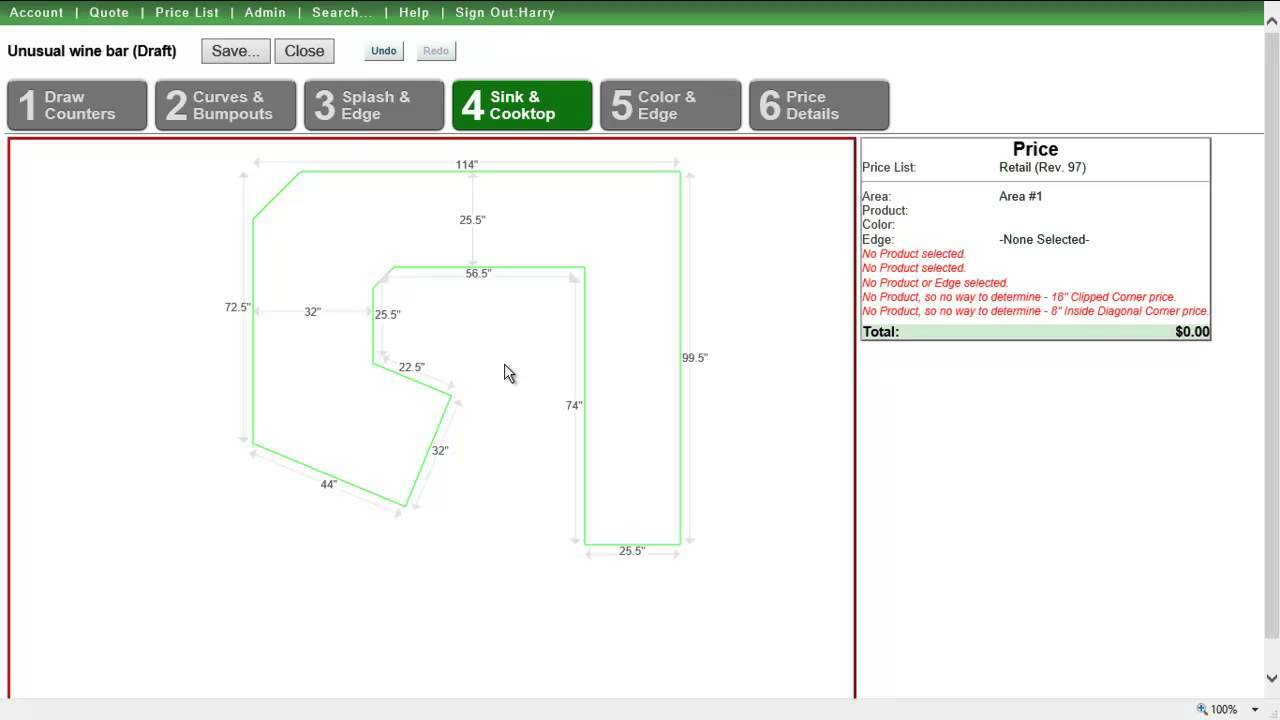Click the zoom magnifier icon in status bar
The image size is (1280, 720).
coord(1202,709)
